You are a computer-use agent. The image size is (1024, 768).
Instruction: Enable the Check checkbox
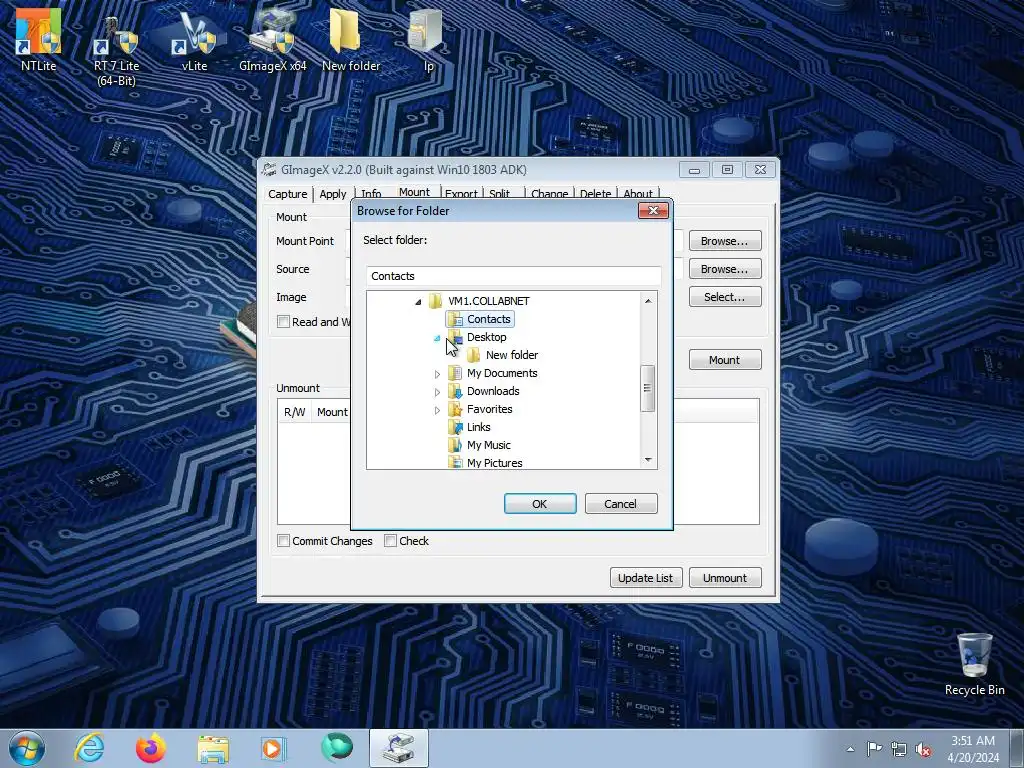tap(391, 541)
